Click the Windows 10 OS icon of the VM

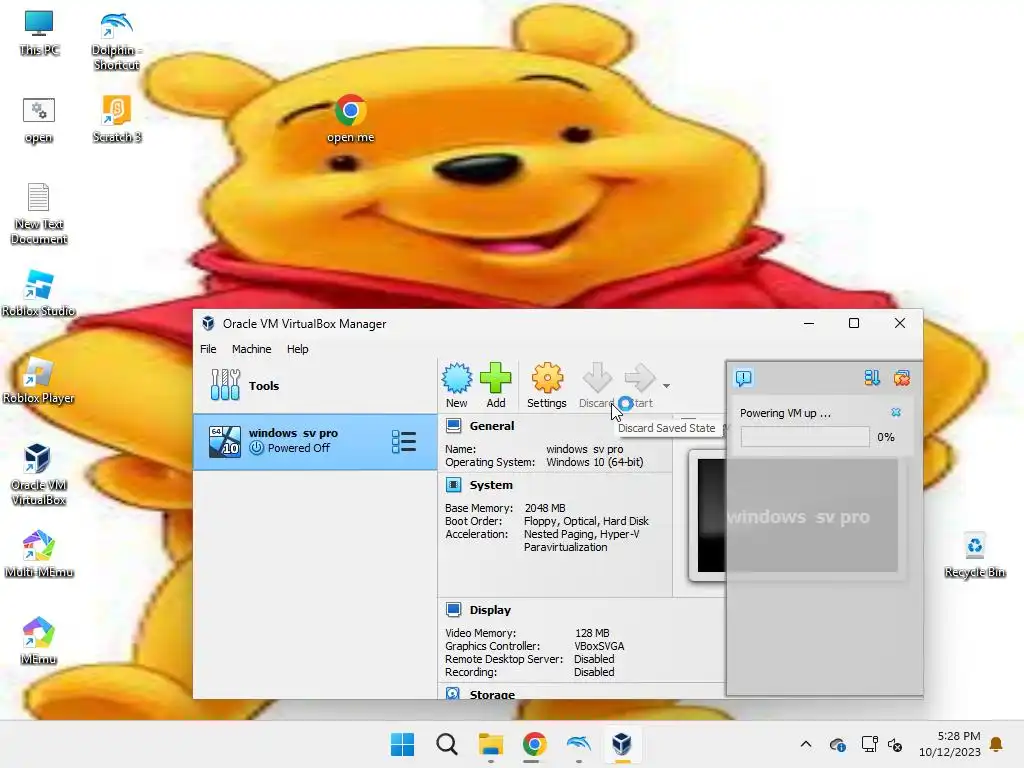pyautogui.click(x=225, y=441)
